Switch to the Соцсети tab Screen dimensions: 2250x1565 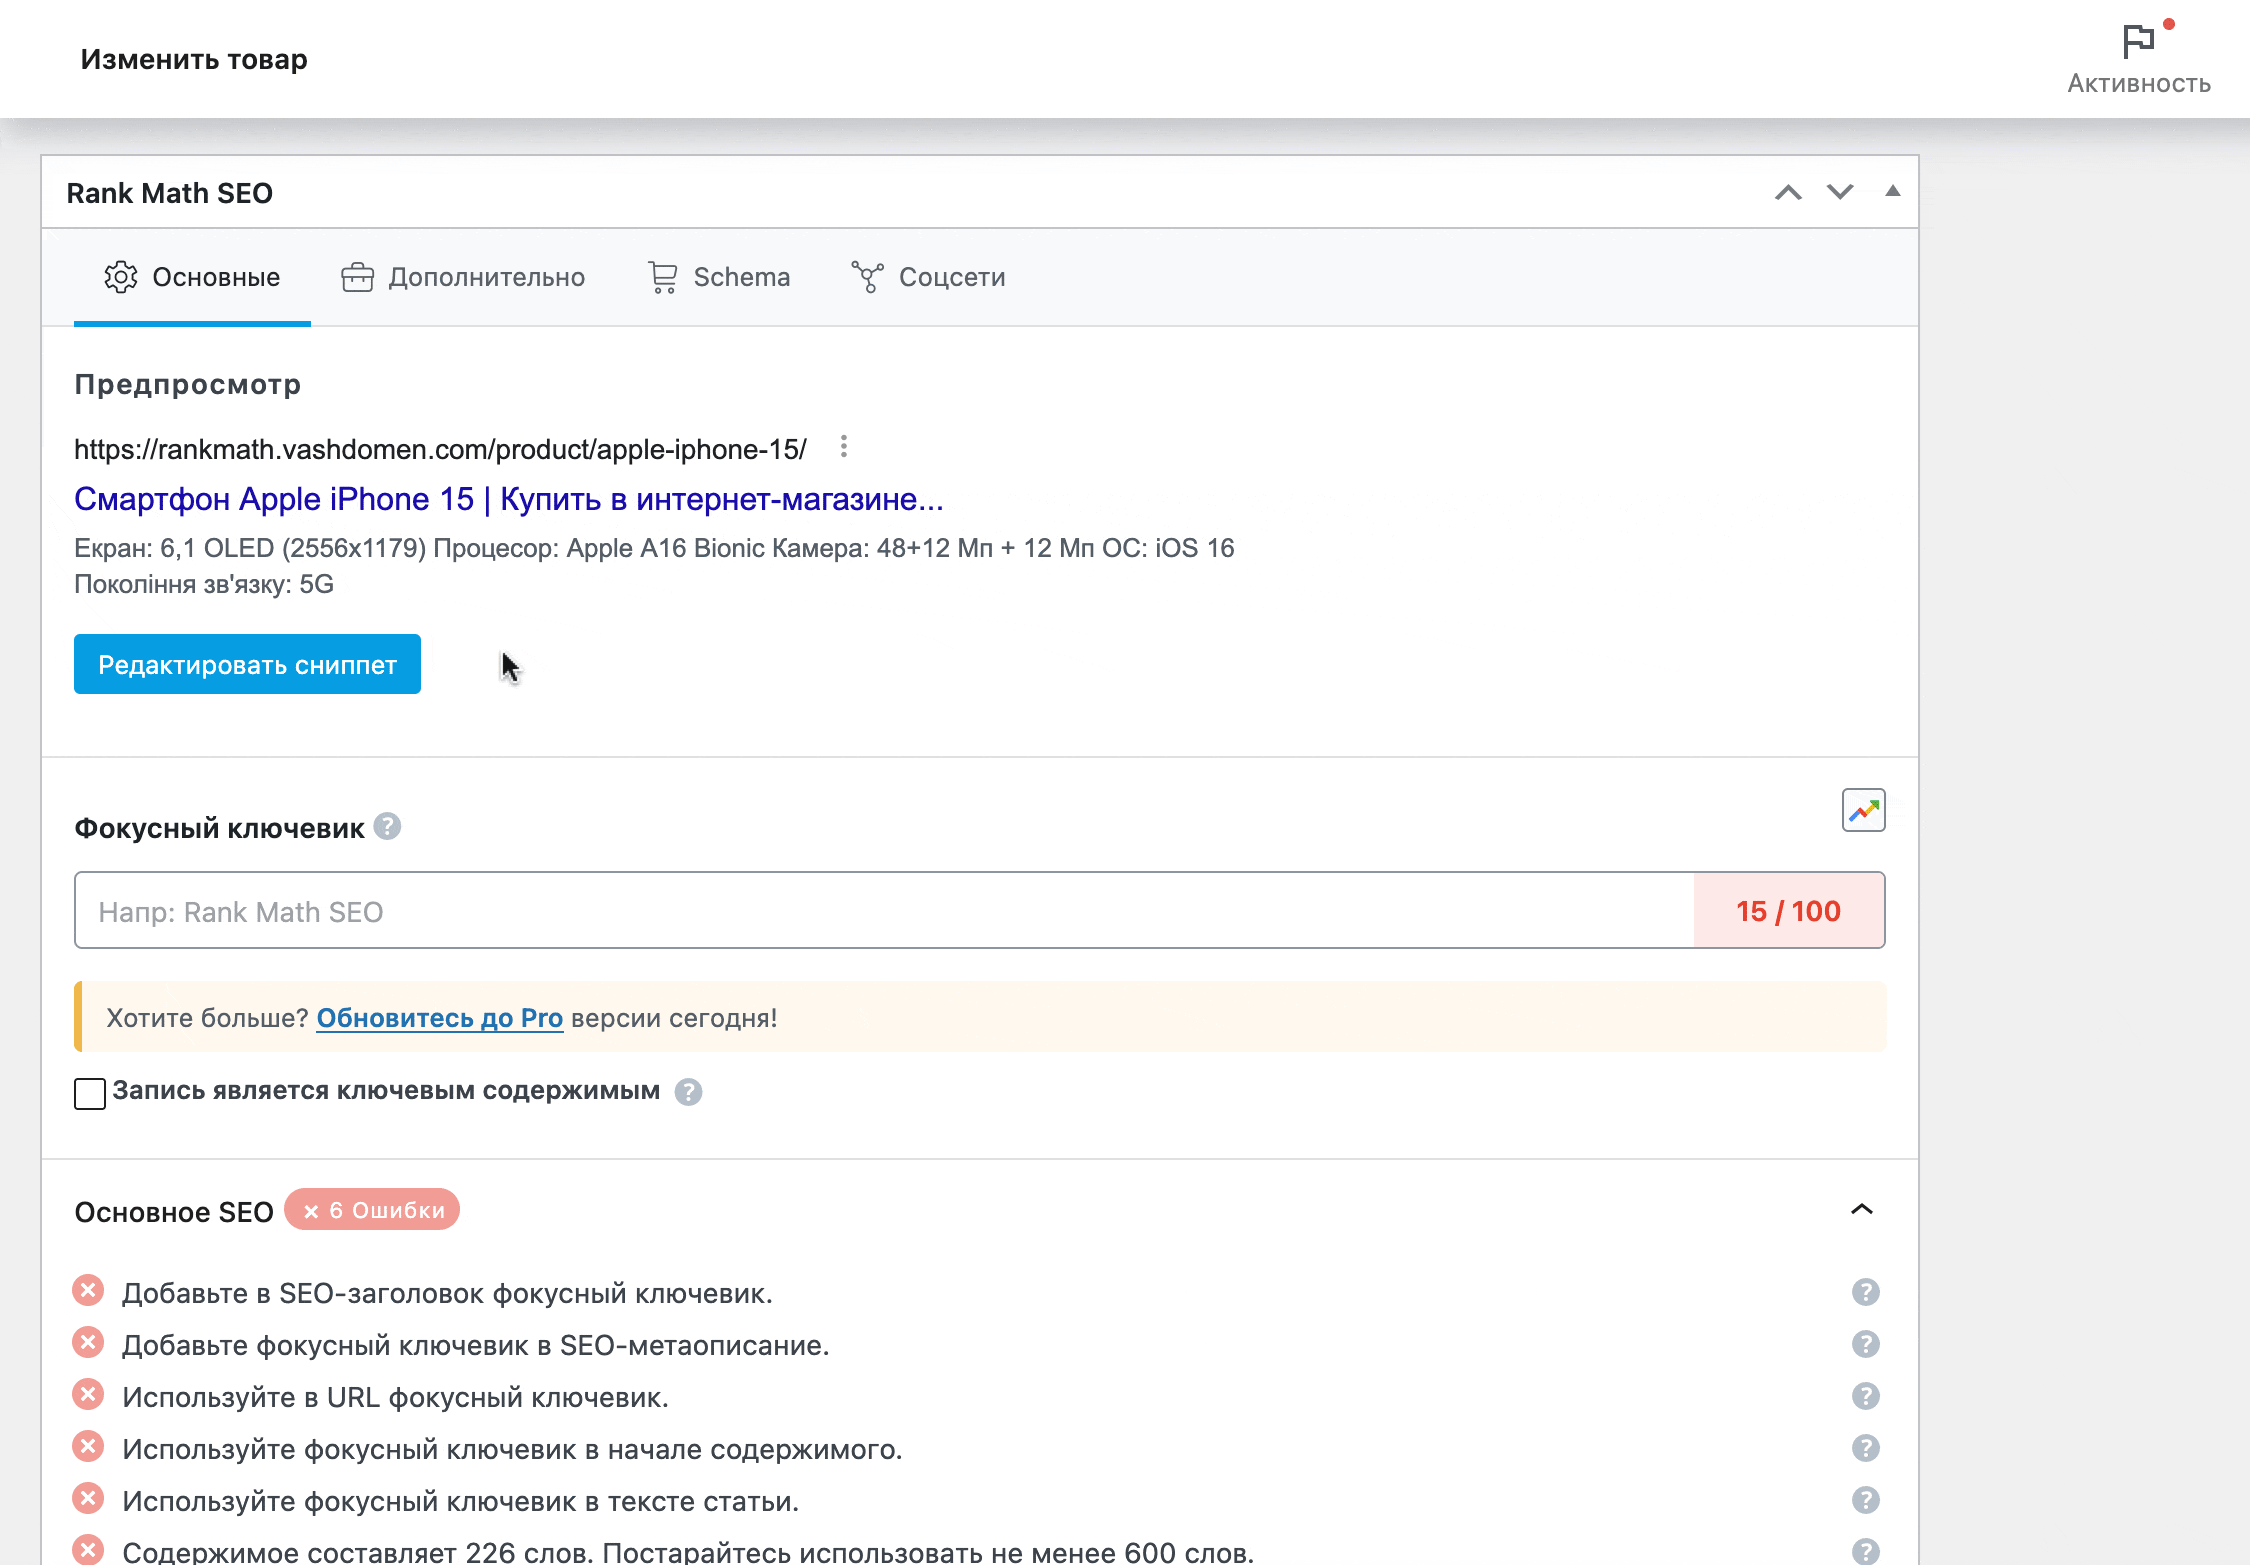point(928,277)
